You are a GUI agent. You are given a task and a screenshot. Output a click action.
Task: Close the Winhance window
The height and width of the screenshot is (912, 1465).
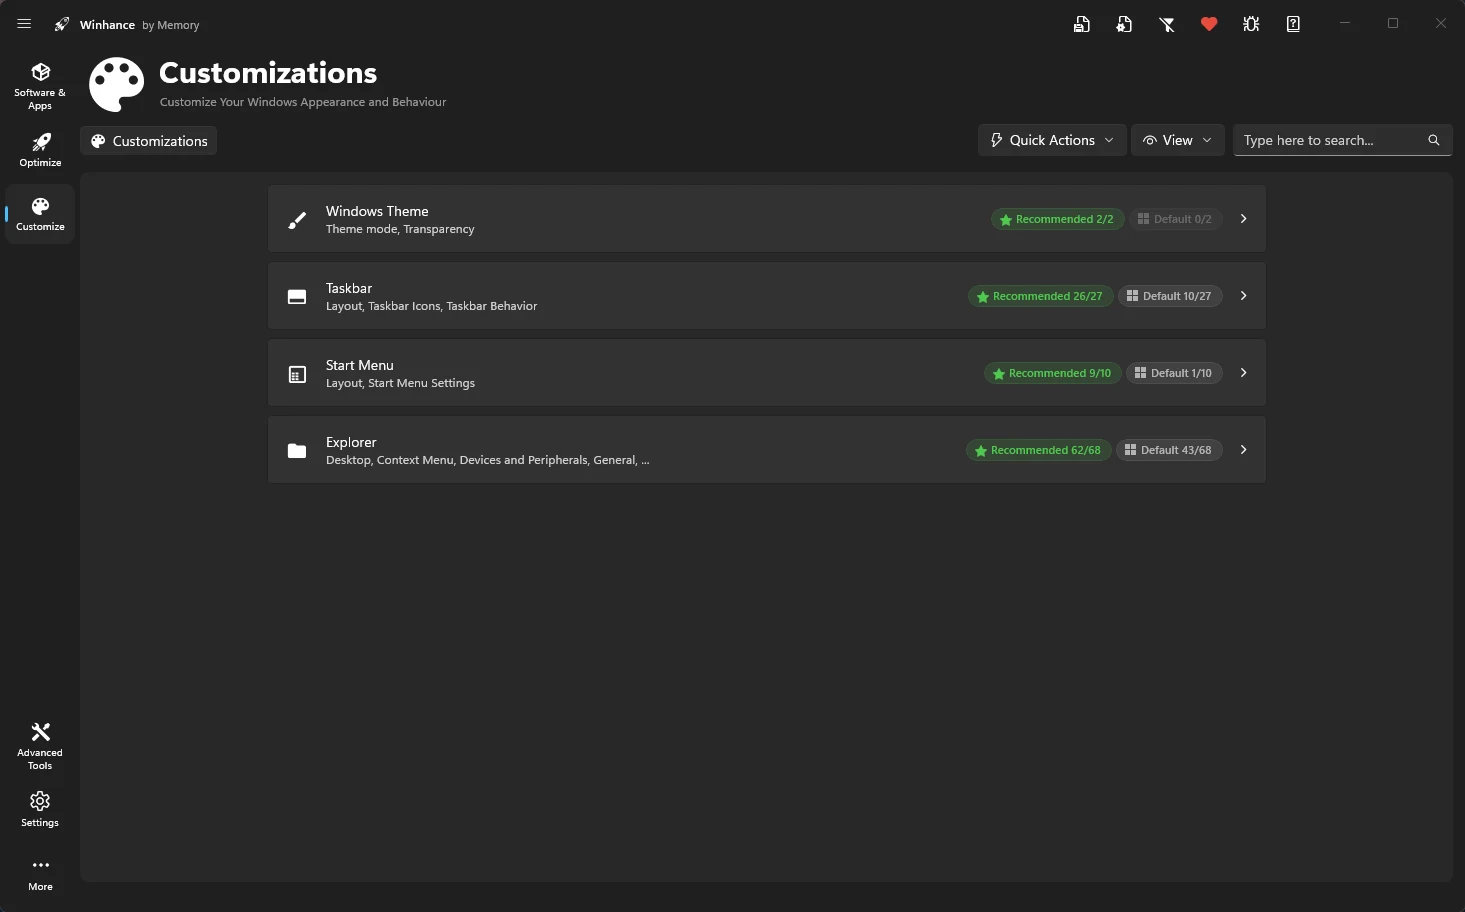[1441, 23]
